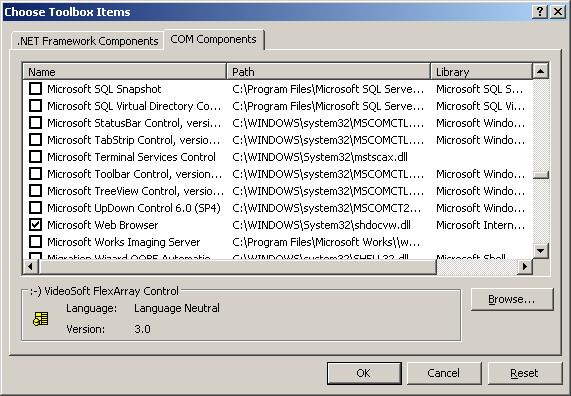Select Microsoft Terminal Services Control name
The height and width of the screenshot is (396, 571).
click(131, 157)
